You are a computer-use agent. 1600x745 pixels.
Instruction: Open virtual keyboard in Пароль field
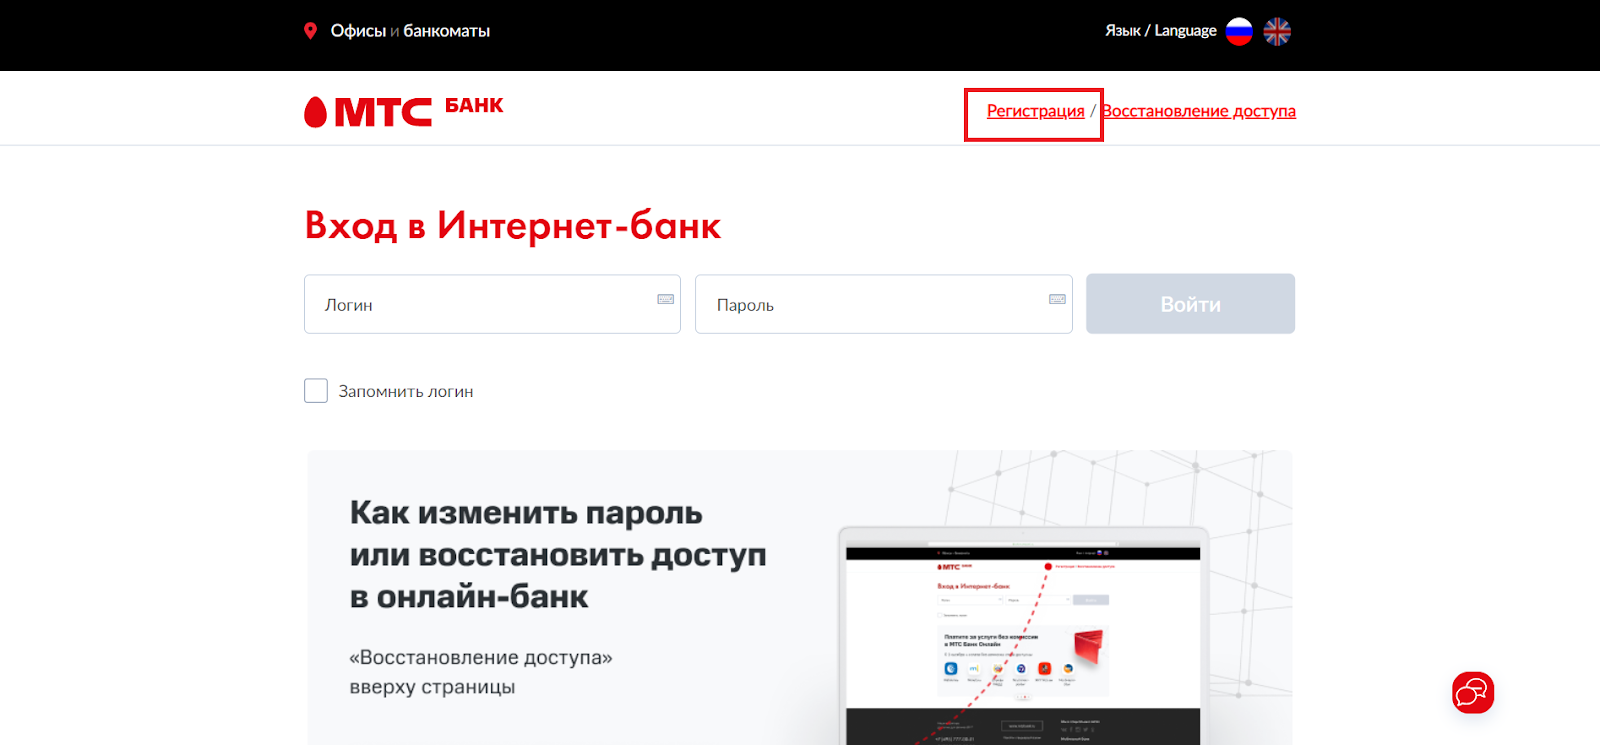pos(1057,299)
